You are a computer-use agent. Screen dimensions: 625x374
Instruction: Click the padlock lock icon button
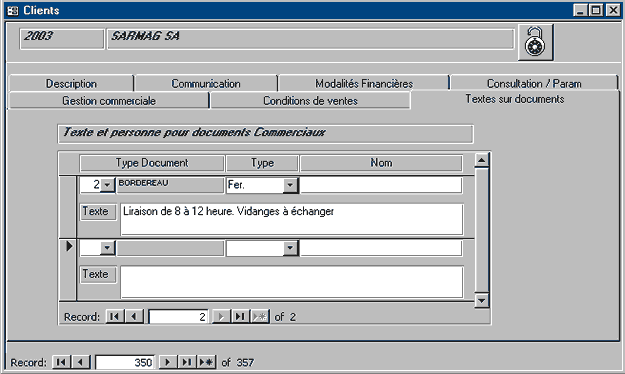pyautogui.click(x=535, y=42)
